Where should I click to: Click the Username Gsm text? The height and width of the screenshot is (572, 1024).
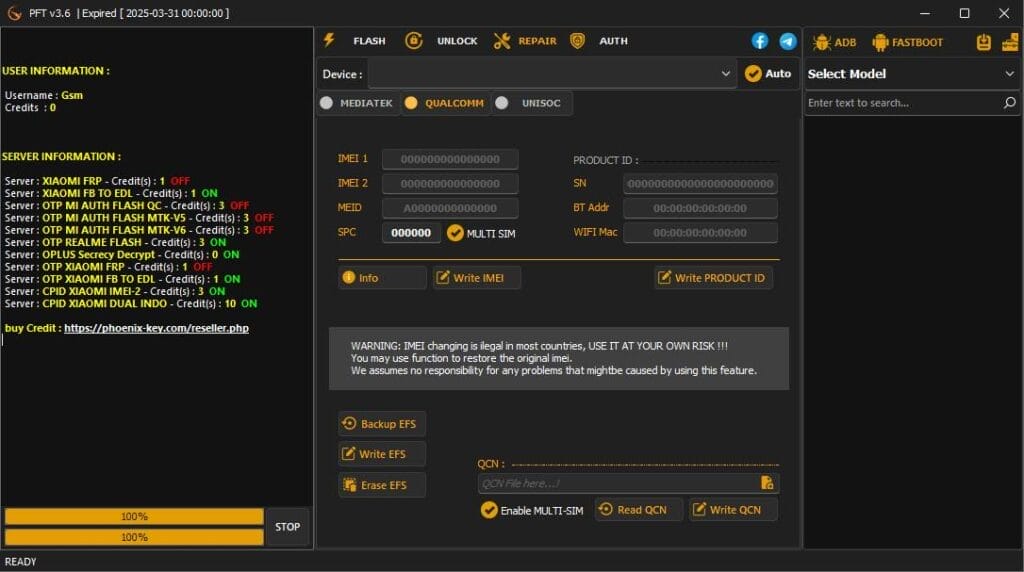pos(44,95)
